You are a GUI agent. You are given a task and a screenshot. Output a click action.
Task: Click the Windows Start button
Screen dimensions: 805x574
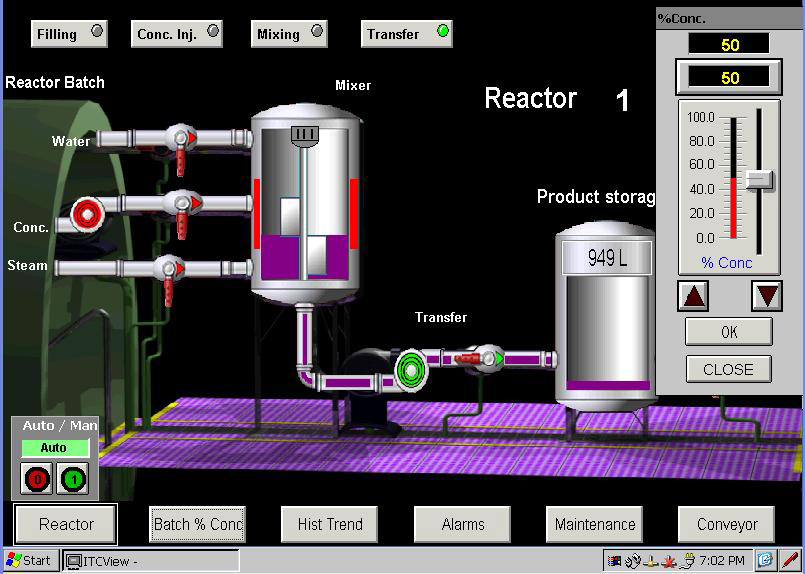pos(30,560)
